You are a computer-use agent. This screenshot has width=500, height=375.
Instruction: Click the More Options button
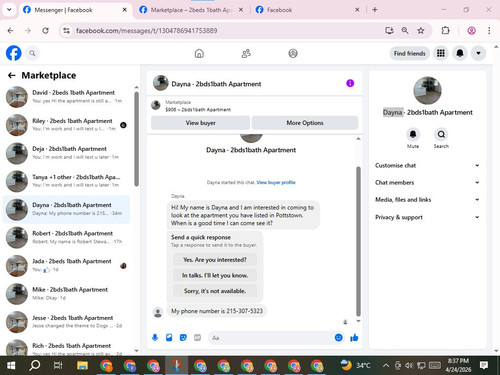305,123
